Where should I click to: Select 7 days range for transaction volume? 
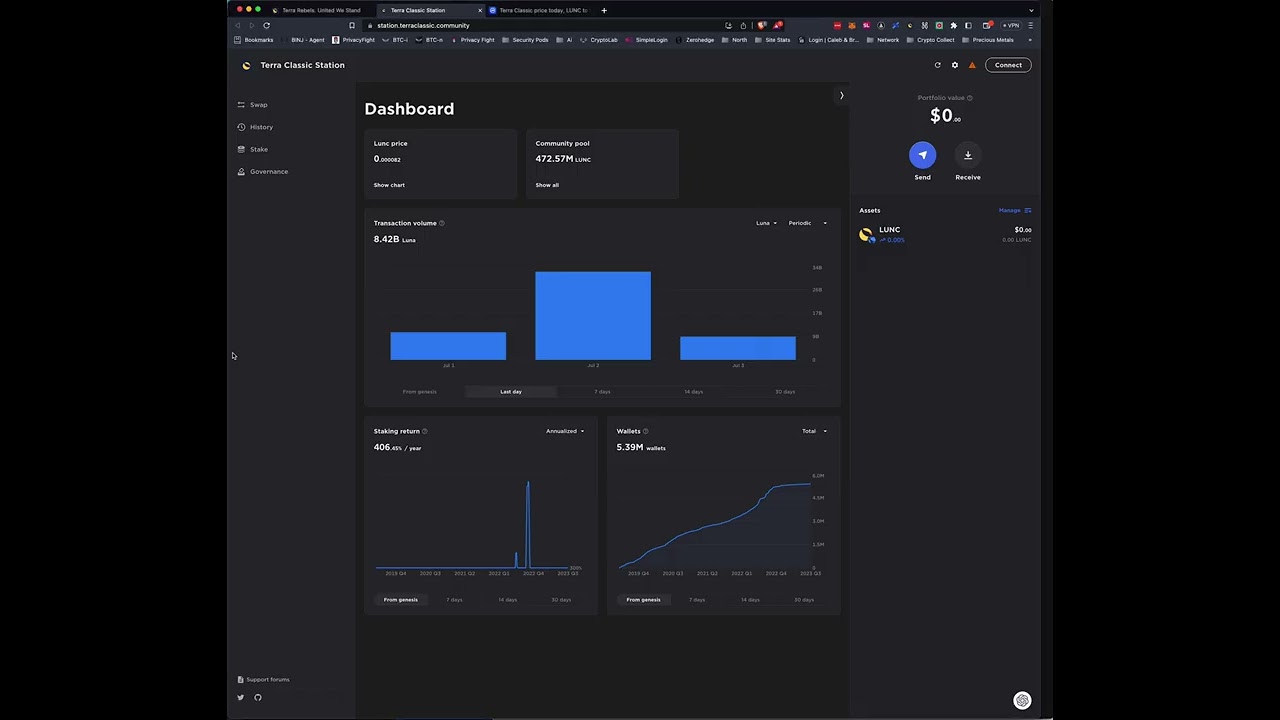(x=602, y=392)
